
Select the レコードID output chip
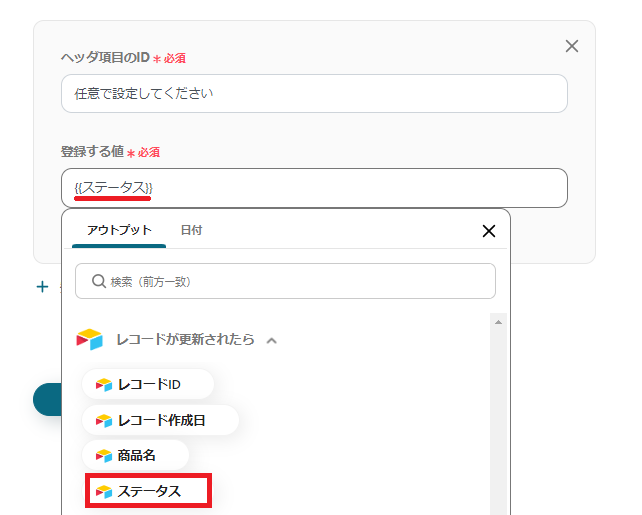[x=148, y=384]
